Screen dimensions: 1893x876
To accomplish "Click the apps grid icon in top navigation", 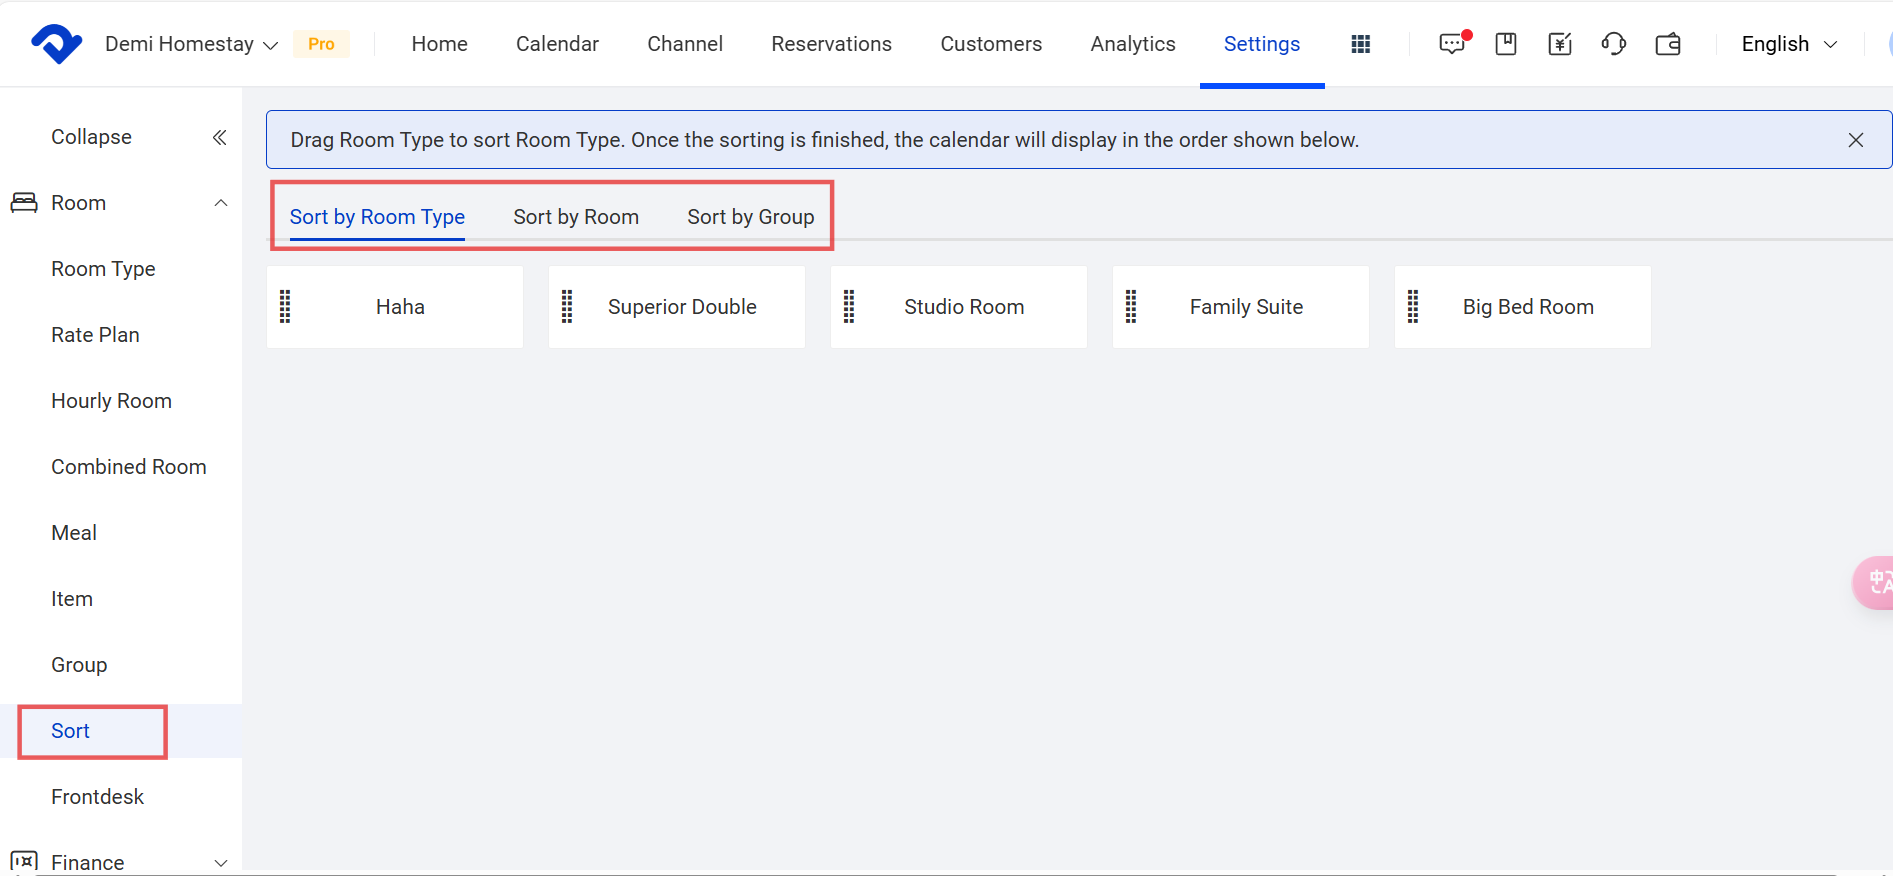I will tap(1360, 44).
